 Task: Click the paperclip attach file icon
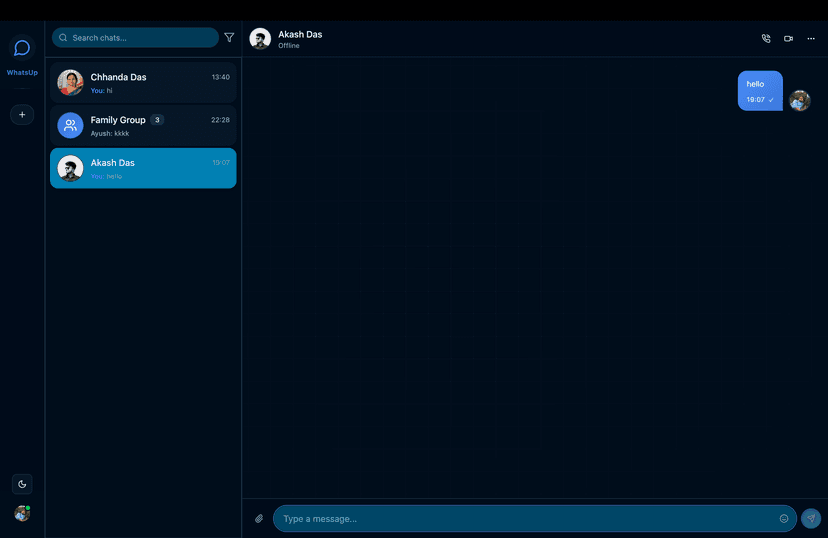[259, 518]
